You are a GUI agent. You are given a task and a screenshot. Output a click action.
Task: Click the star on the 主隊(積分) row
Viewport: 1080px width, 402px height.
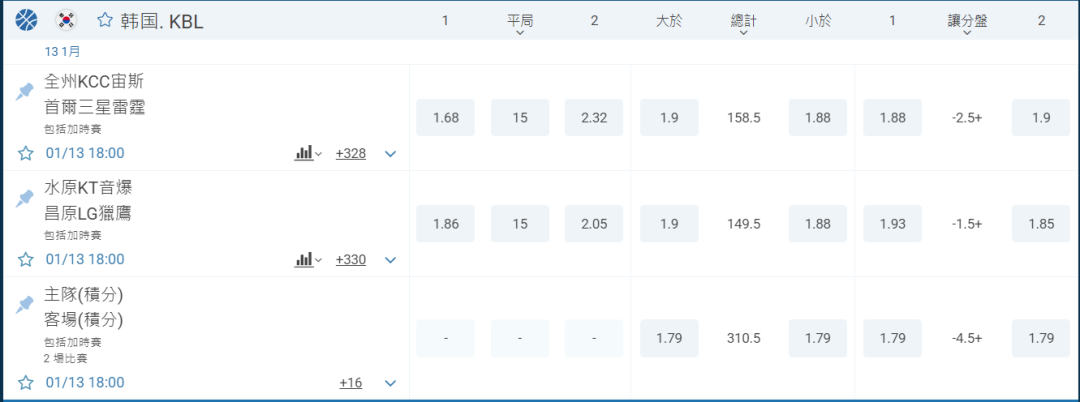(26, 382)
